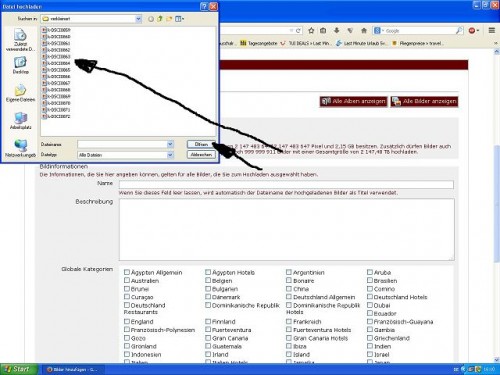Click into the Beschreibung text area

click(287, 229)
